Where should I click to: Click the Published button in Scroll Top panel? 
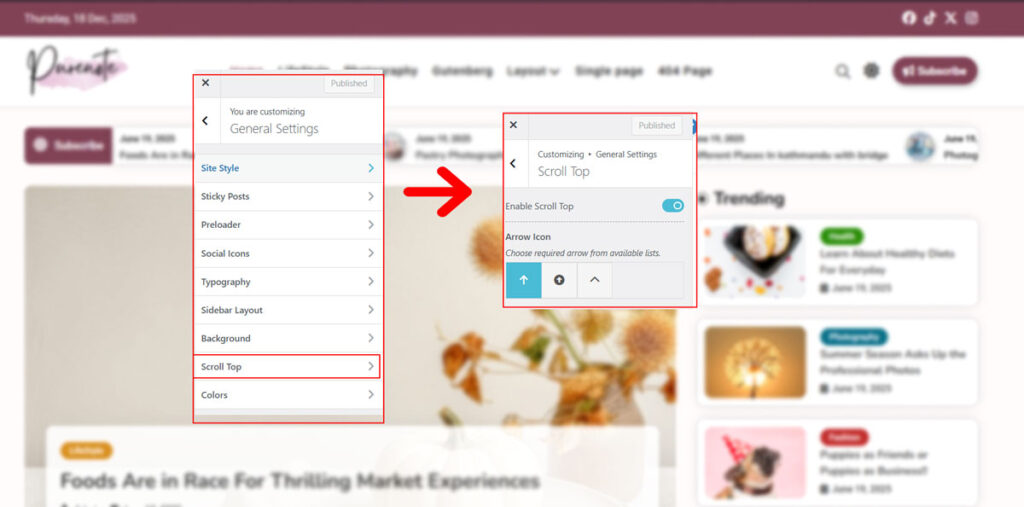tap(656, 125)
